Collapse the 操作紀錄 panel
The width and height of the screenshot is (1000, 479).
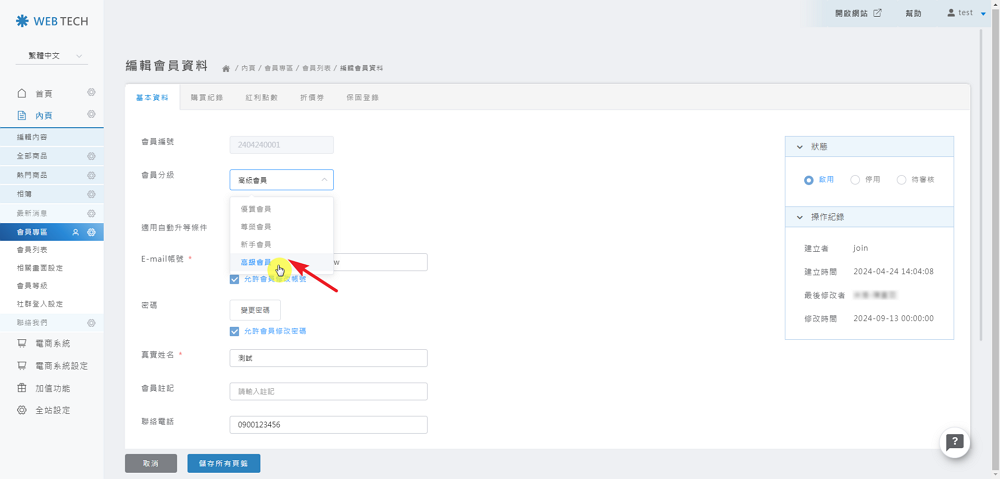pos(800,217)
